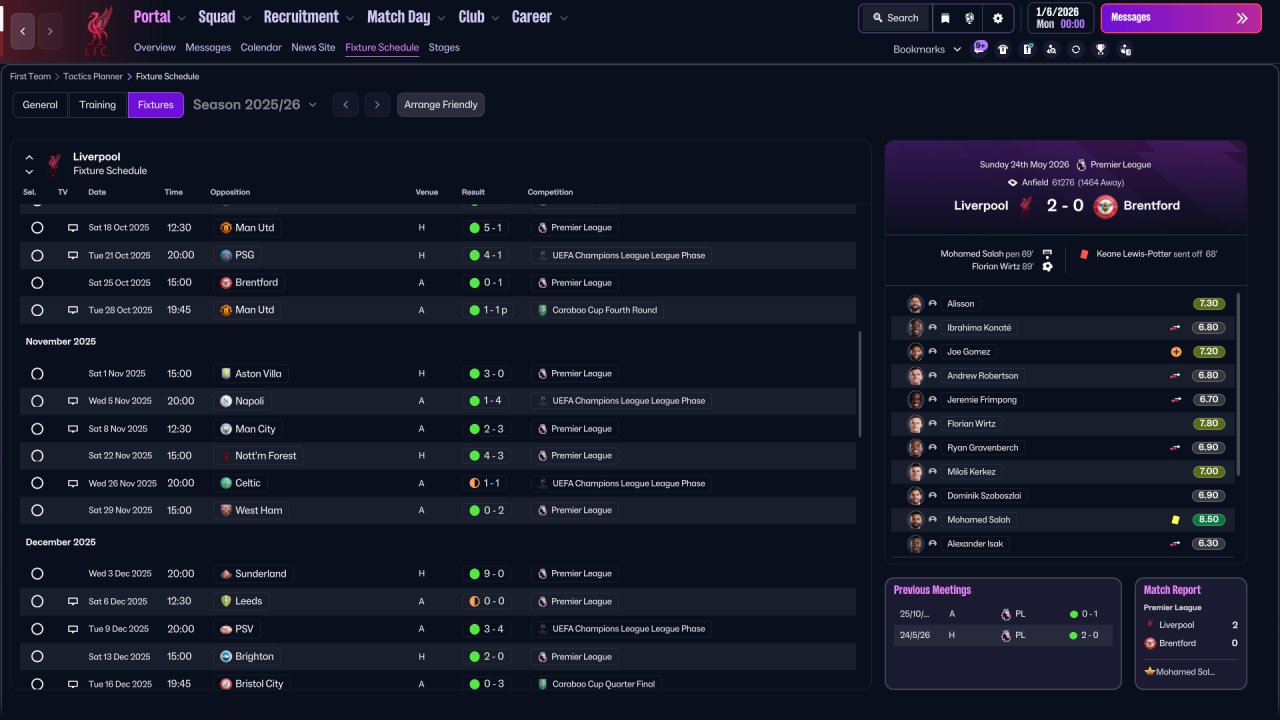
Task: Select the Celtic fixture radio button
Action: tap(37, 483)
